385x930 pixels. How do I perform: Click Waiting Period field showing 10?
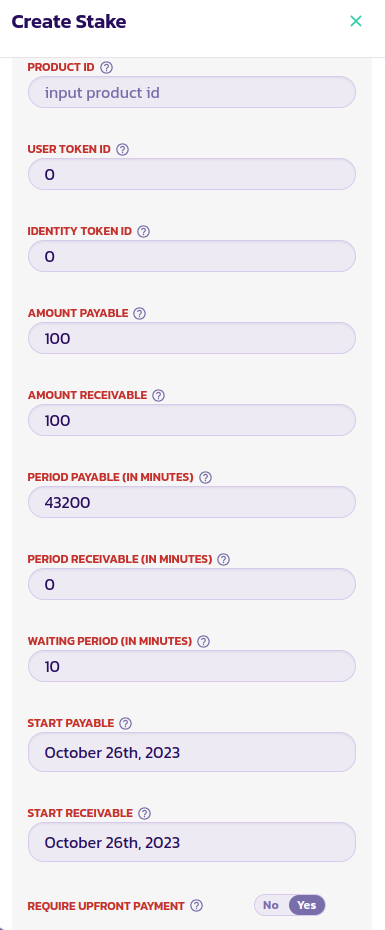[x=192, y=666]
